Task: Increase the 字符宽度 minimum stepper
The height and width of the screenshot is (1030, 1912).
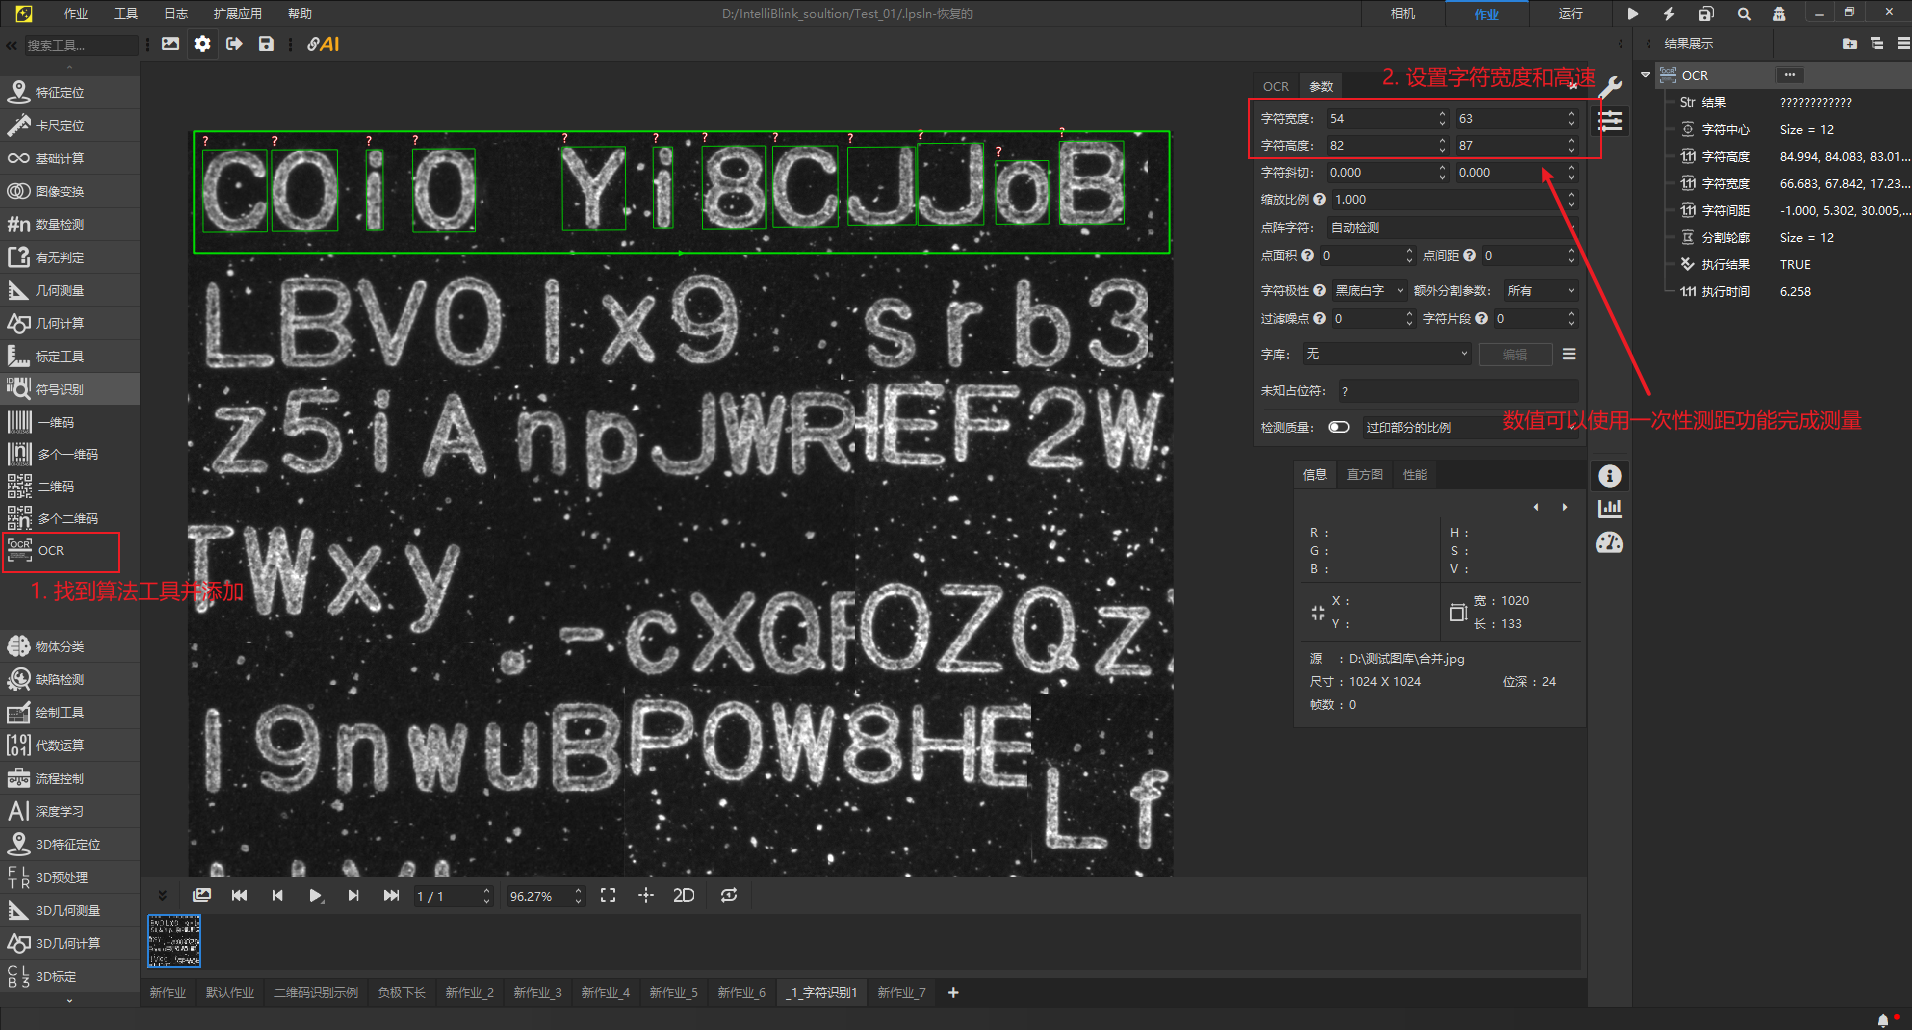Action: (1442, 114)
